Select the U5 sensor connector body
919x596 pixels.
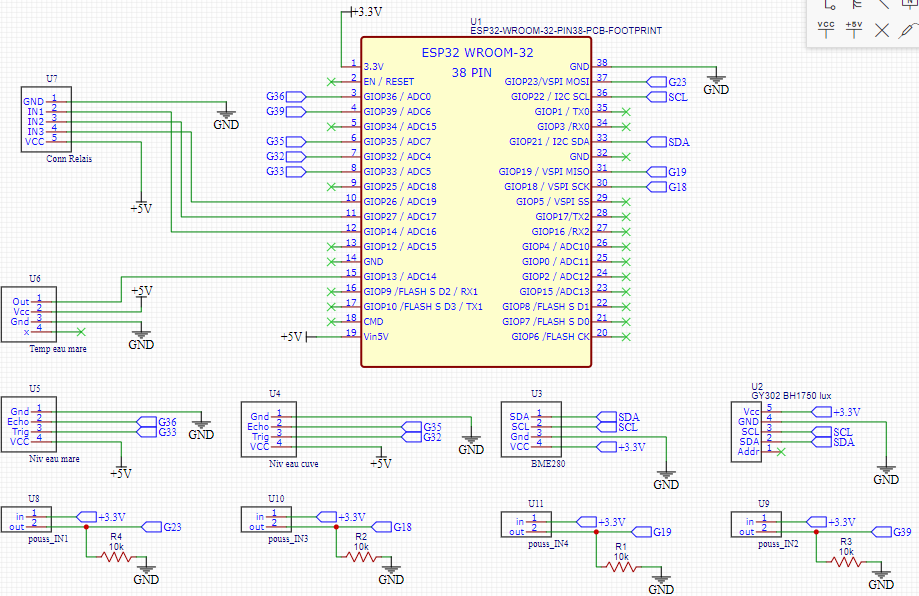pyautogui.click(x=29, y=426)
